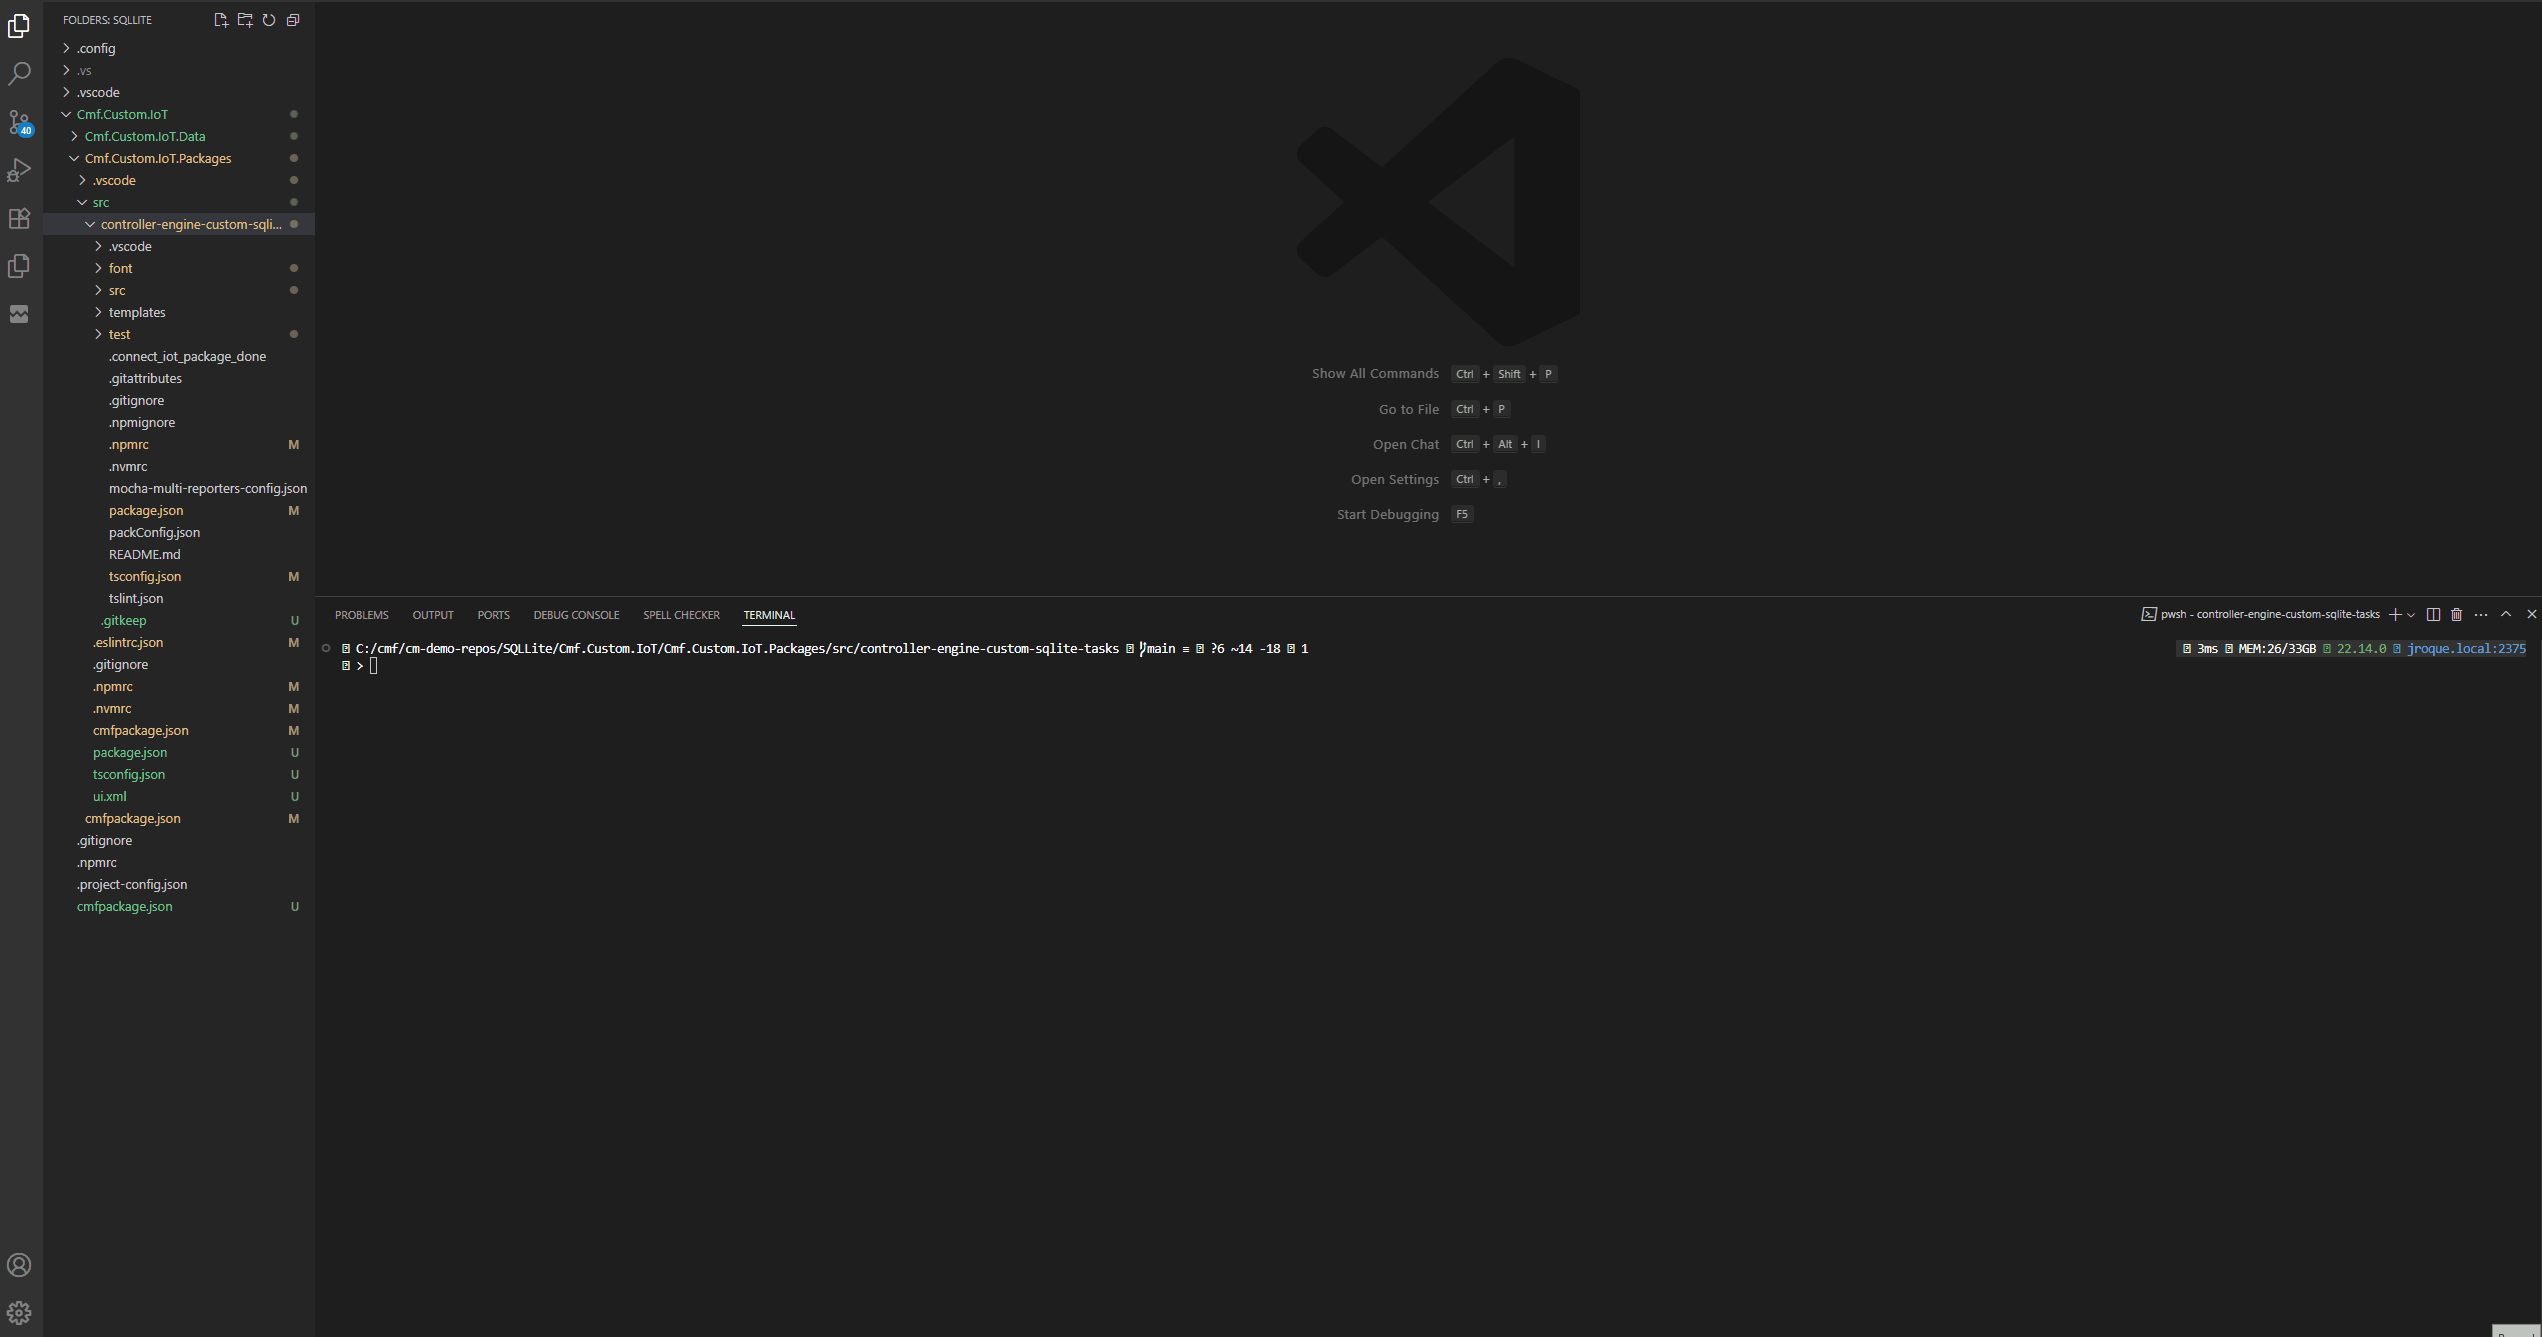
Task: Open the Manage gear icon
Action: click(x=19, y=1313)
